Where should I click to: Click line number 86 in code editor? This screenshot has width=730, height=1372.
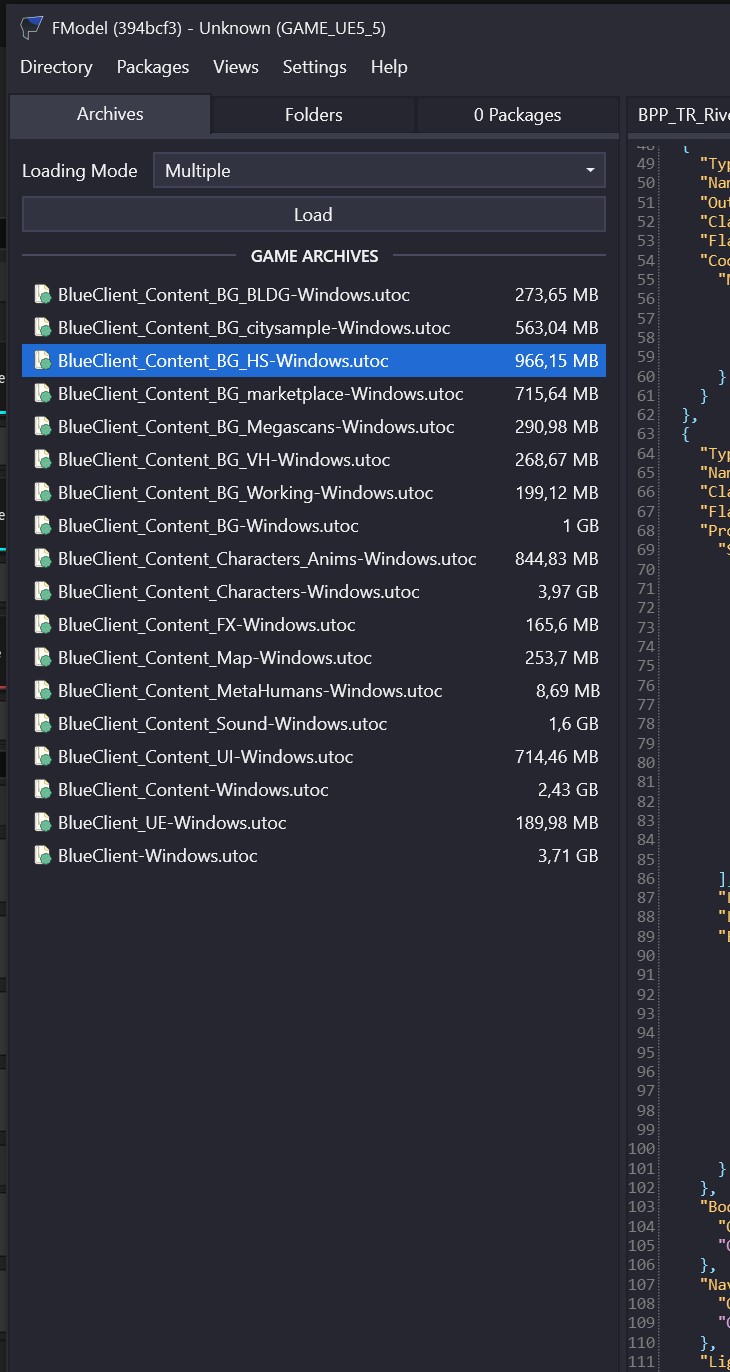[645, 879]
